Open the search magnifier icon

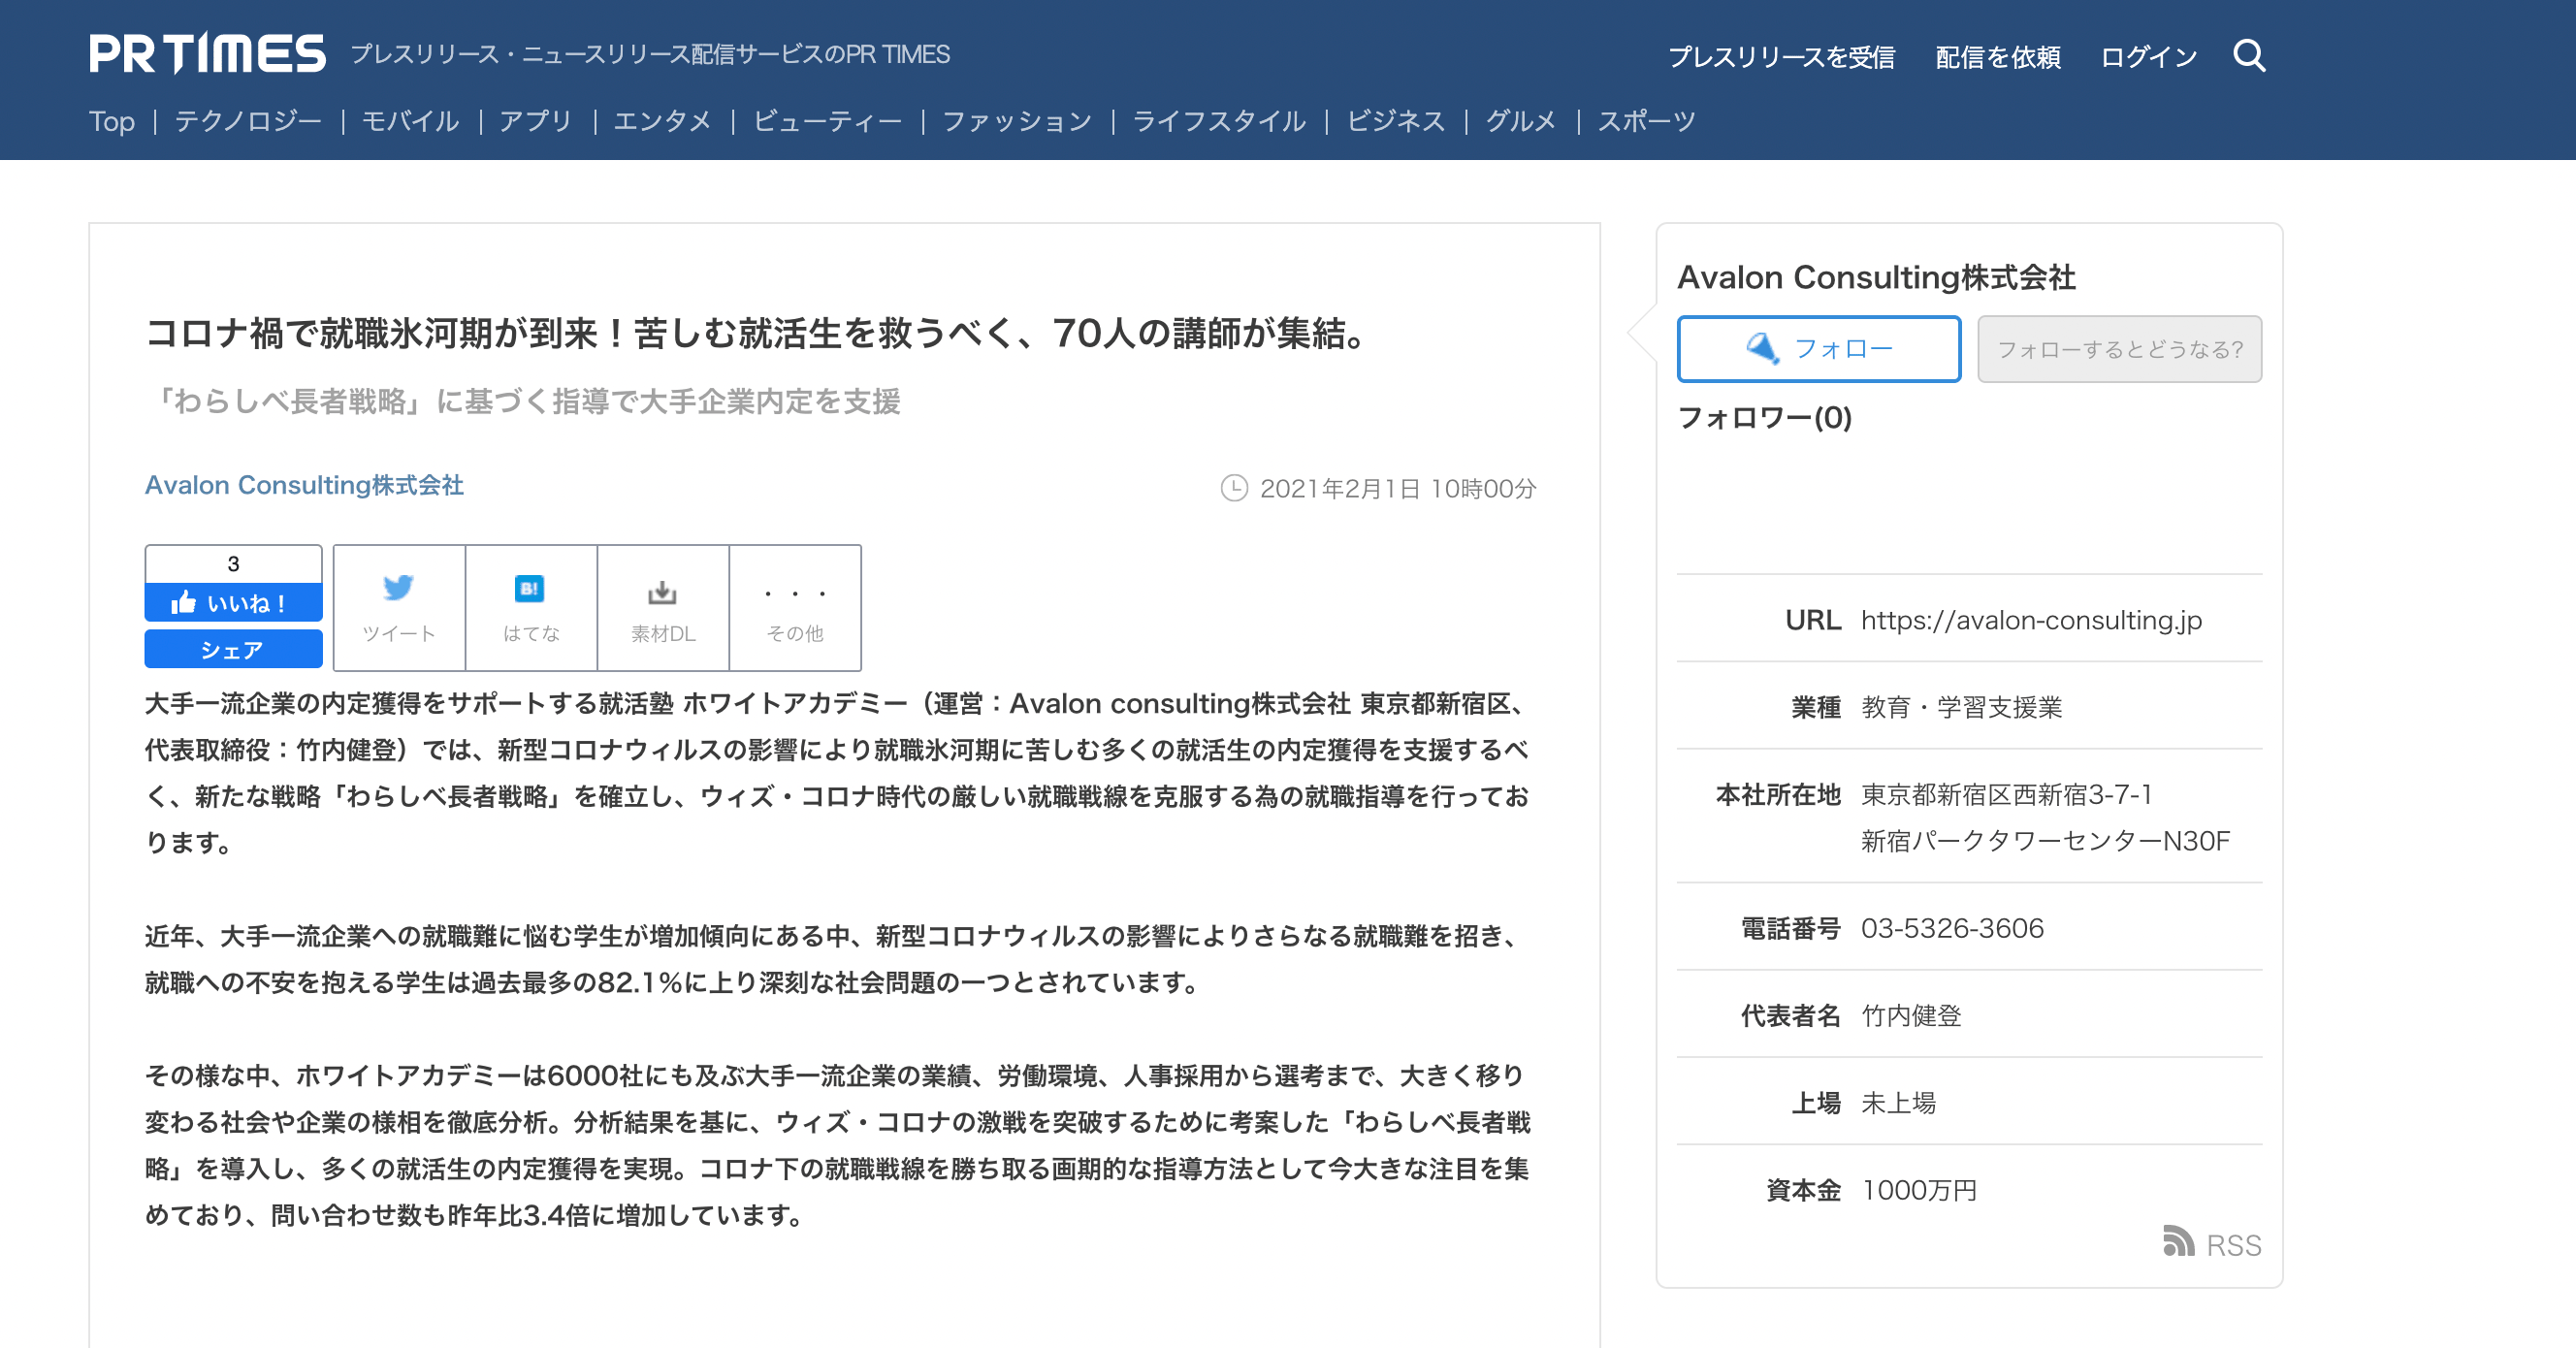click(2249, 55)
